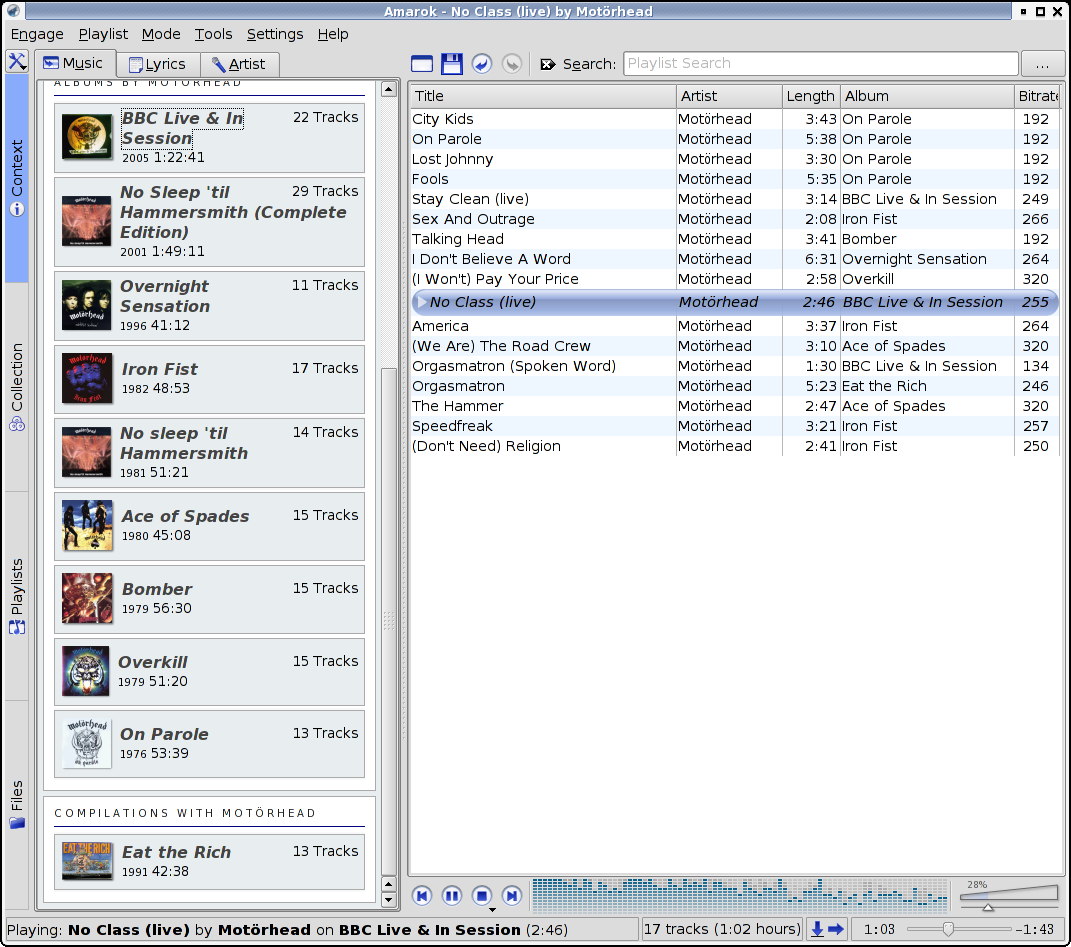Open the Settings menu
The height and width of the screenshot is (947, 1071).
[x=275, y=34]
